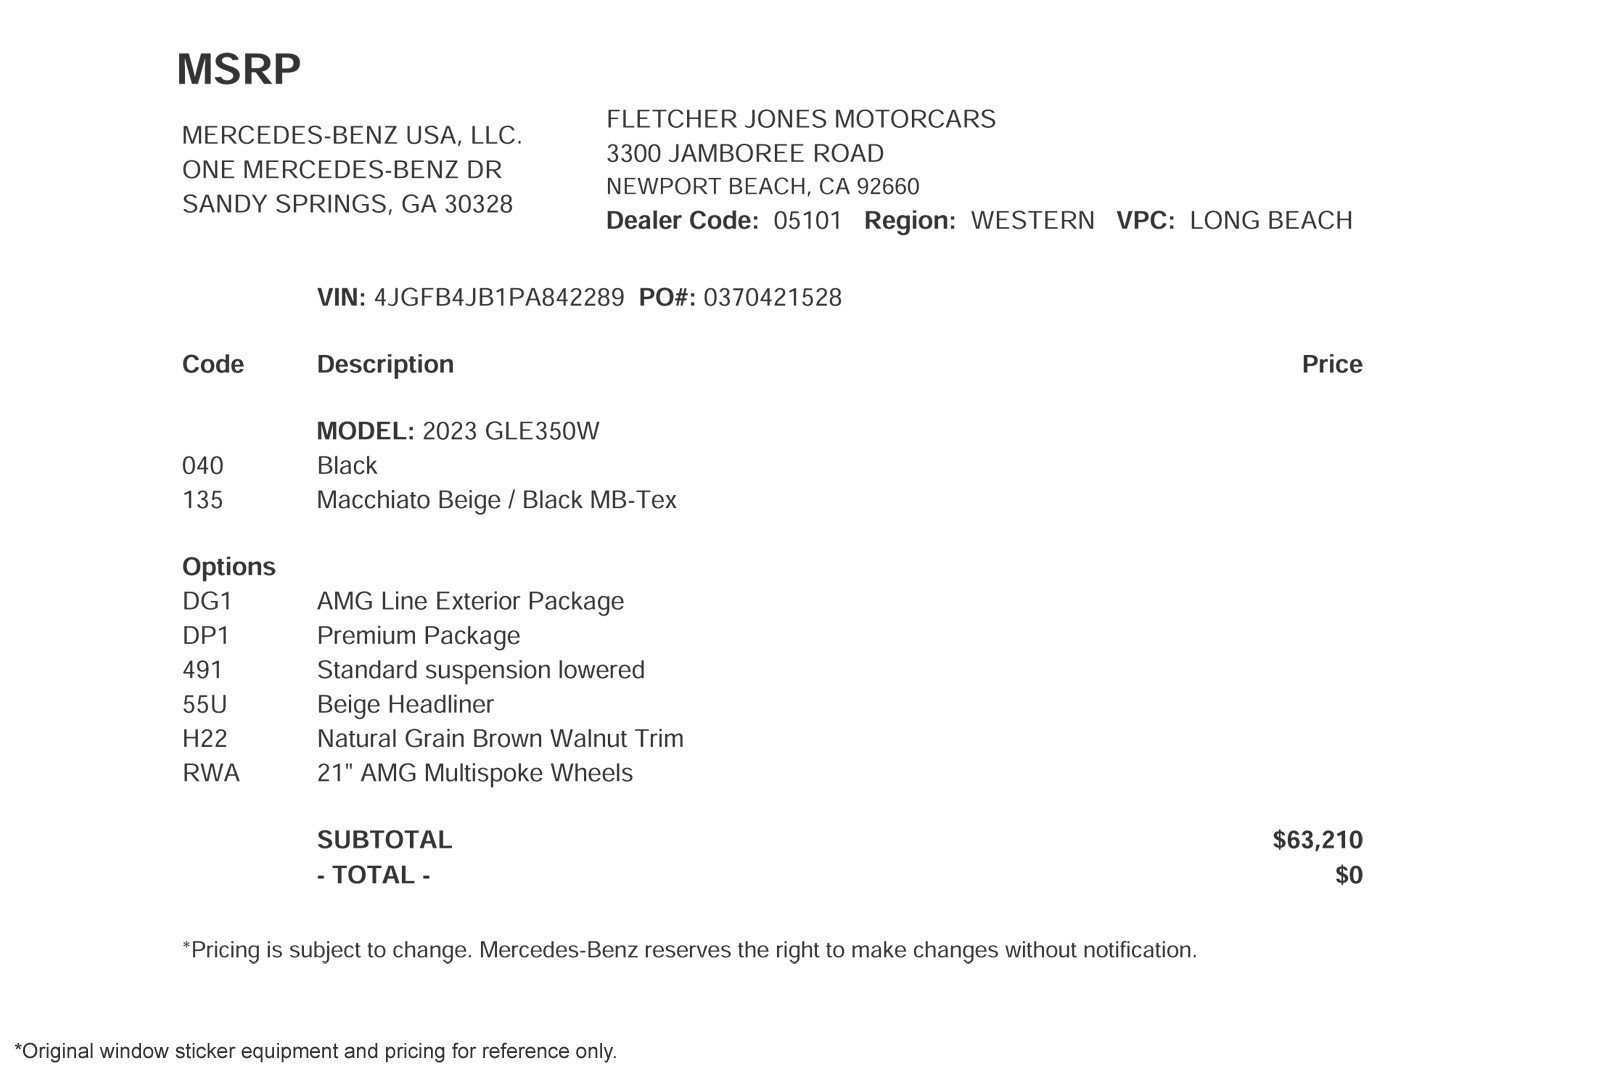Click the 040 Black color row
This screenshot has width=1600, height=1067.
[x=280, y=466]
